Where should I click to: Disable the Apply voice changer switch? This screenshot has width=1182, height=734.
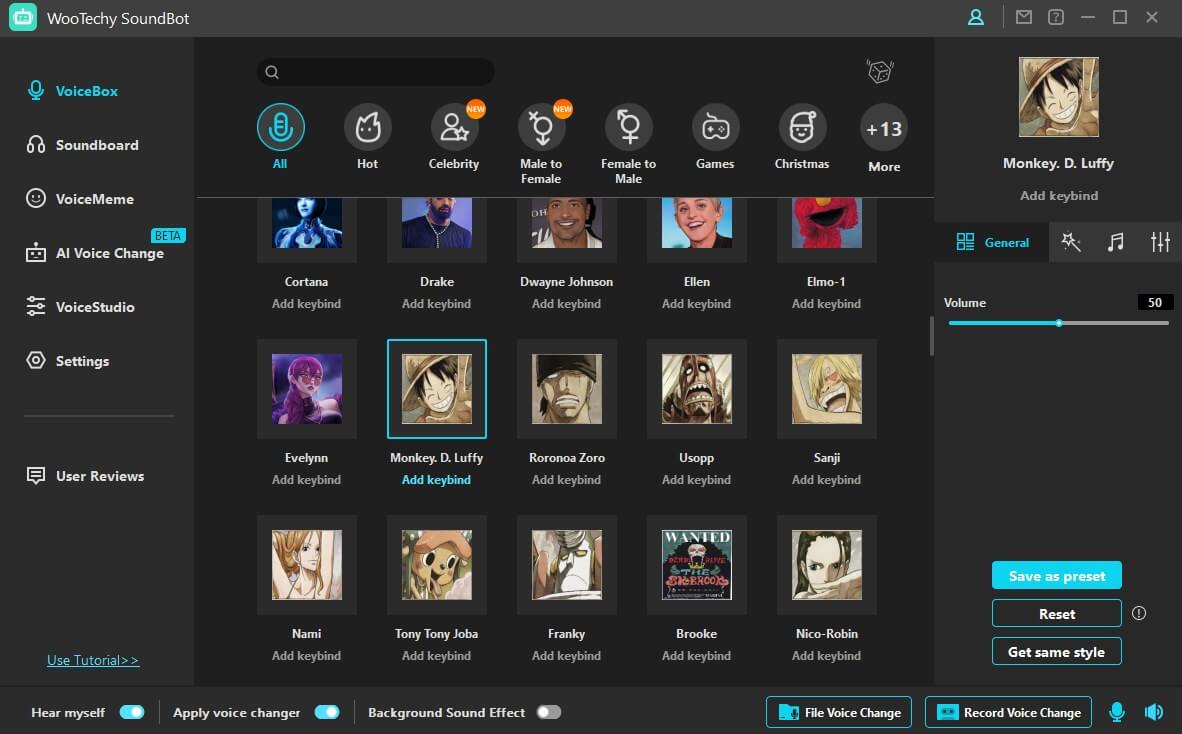pyautogui.click(x=327, y=712)
